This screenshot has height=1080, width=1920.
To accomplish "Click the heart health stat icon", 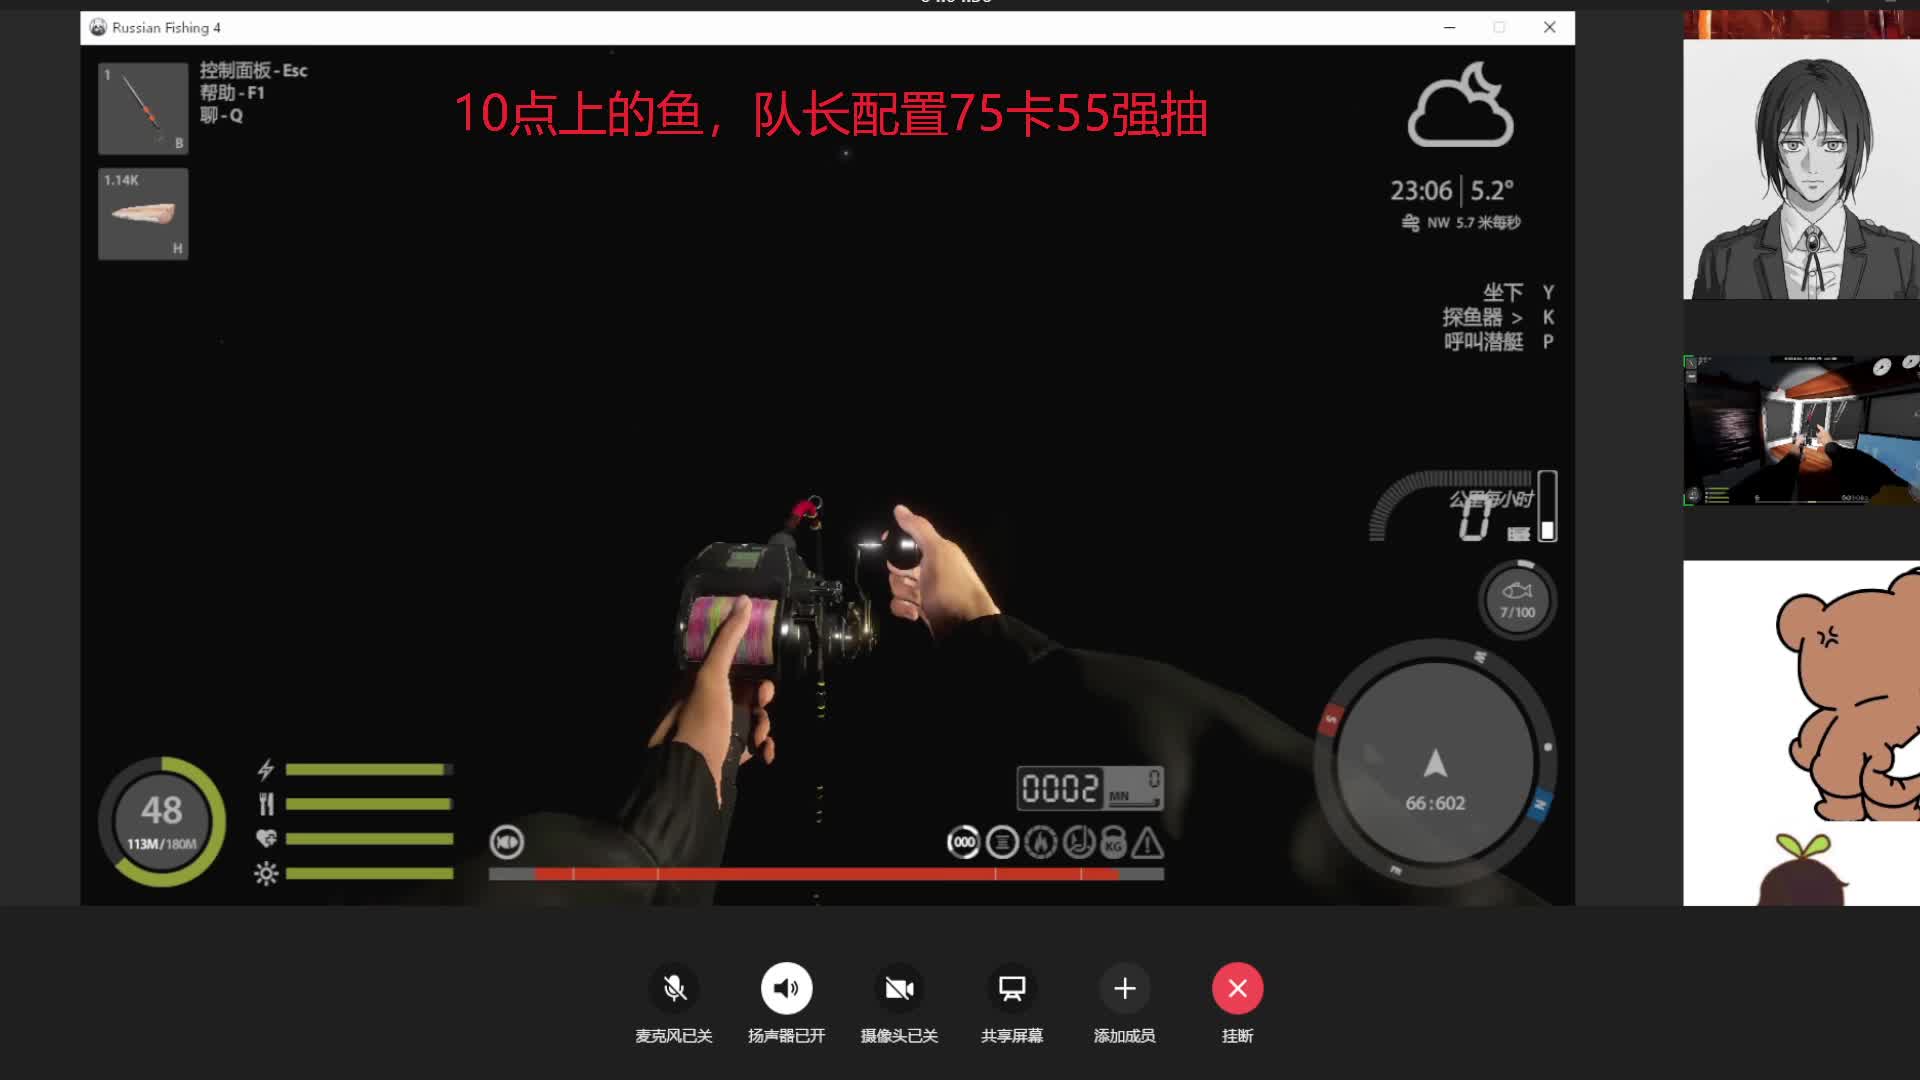I will pyautogui.click(x=265, y=837).
